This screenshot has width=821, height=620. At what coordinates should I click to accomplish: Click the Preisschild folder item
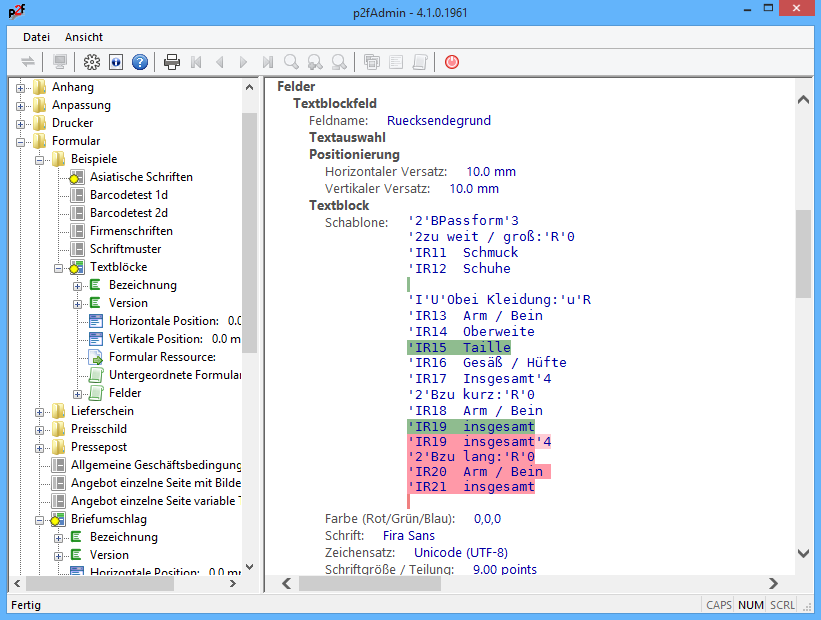[x=98, y=429]
